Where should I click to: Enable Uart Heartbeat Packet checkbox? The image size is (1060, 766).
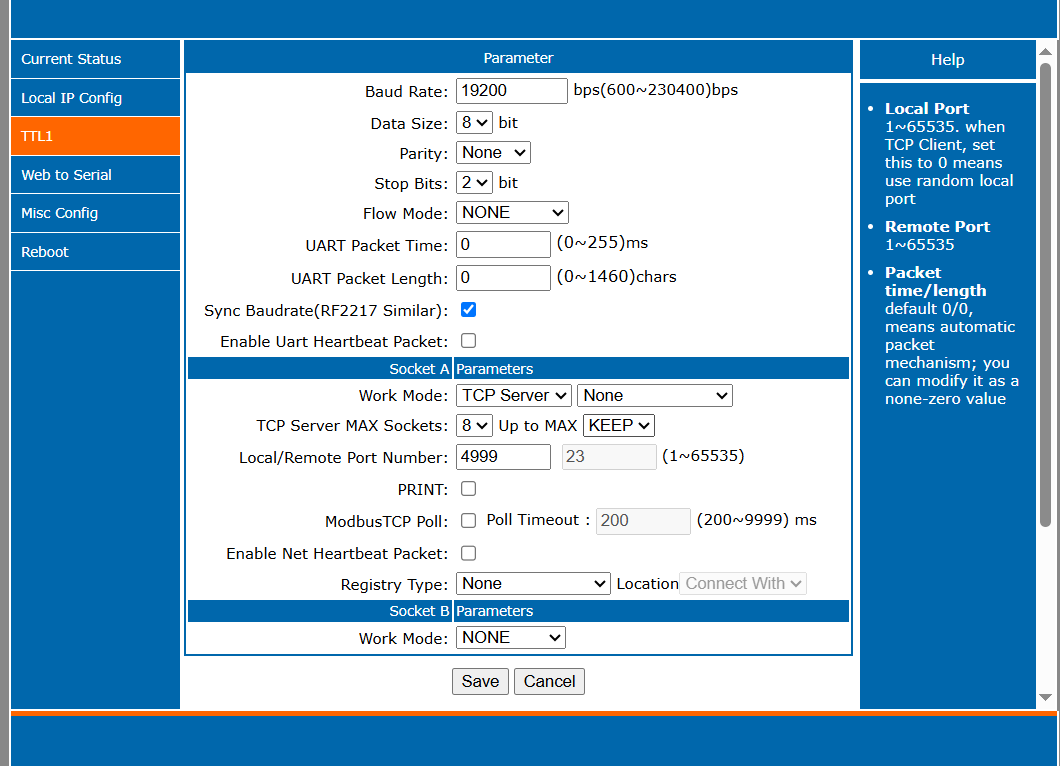coord(468,341)
